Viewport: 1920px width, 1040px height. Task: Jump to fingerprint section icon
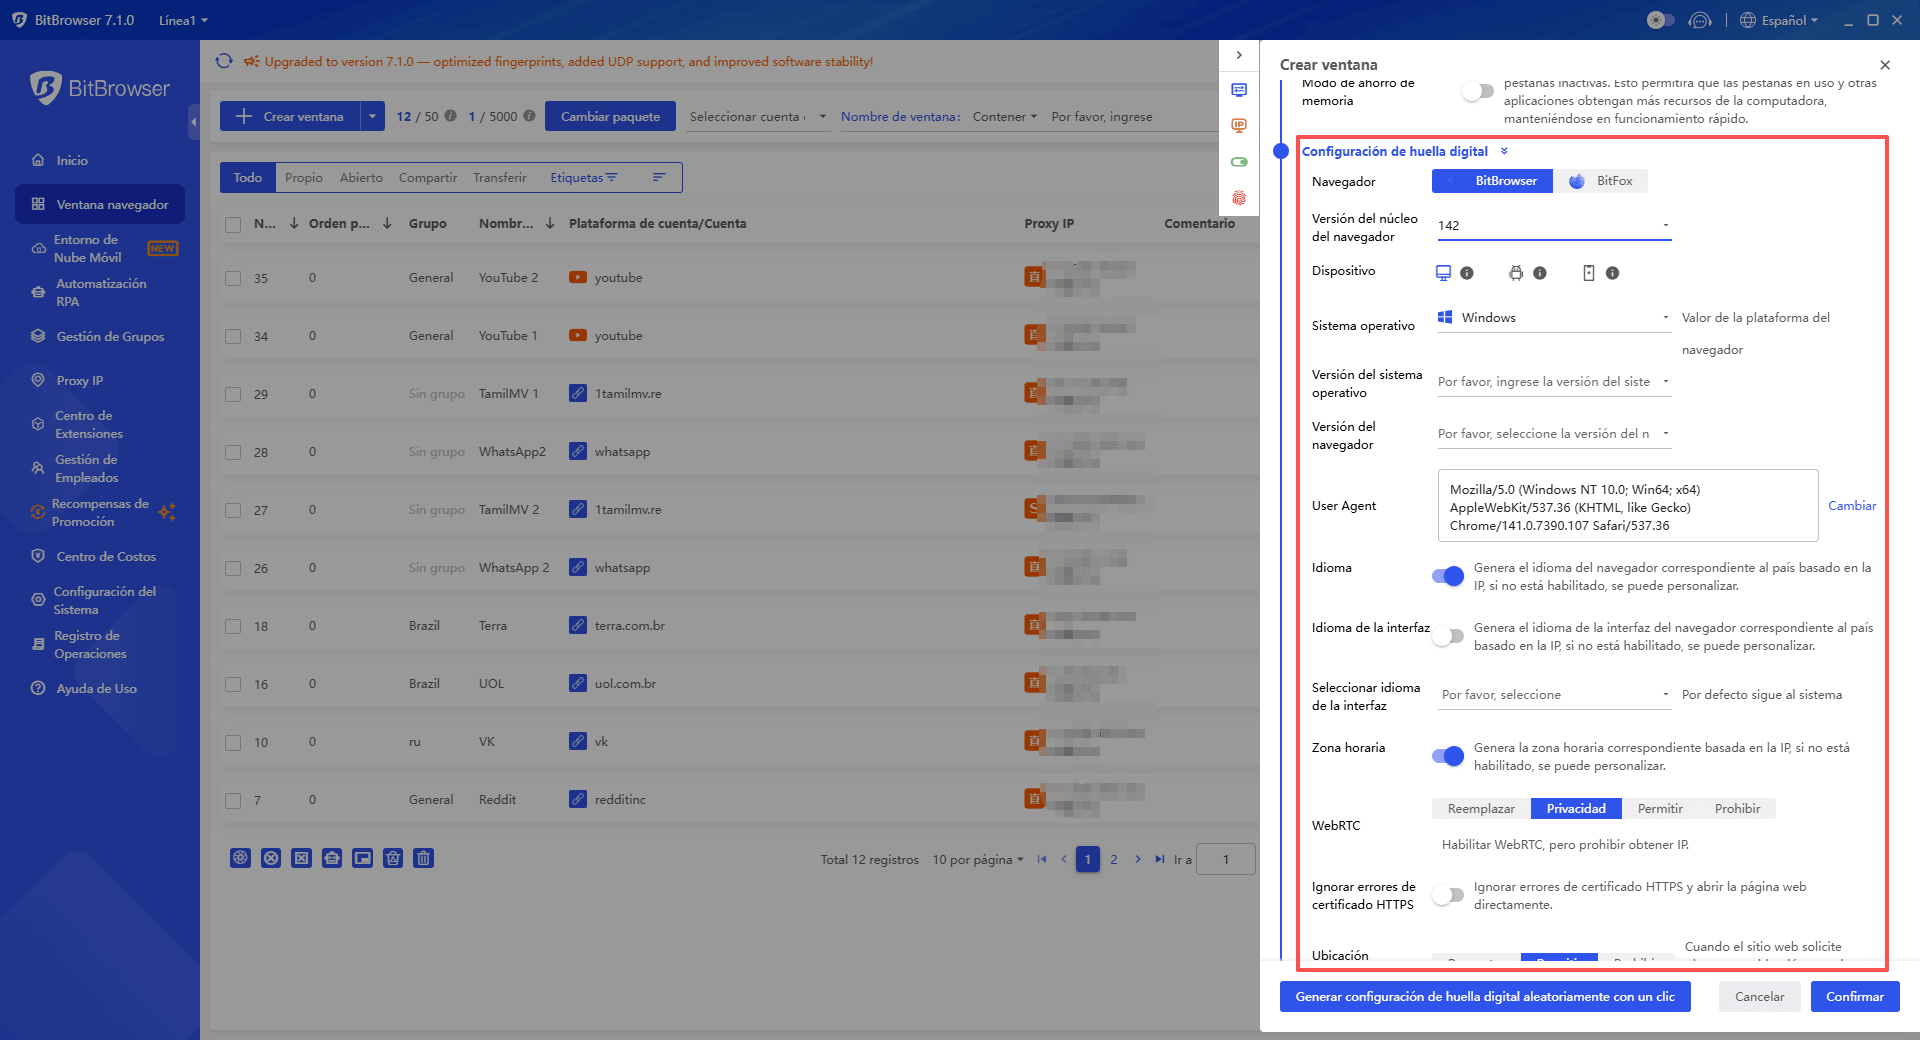click(x=1239, y=198)
